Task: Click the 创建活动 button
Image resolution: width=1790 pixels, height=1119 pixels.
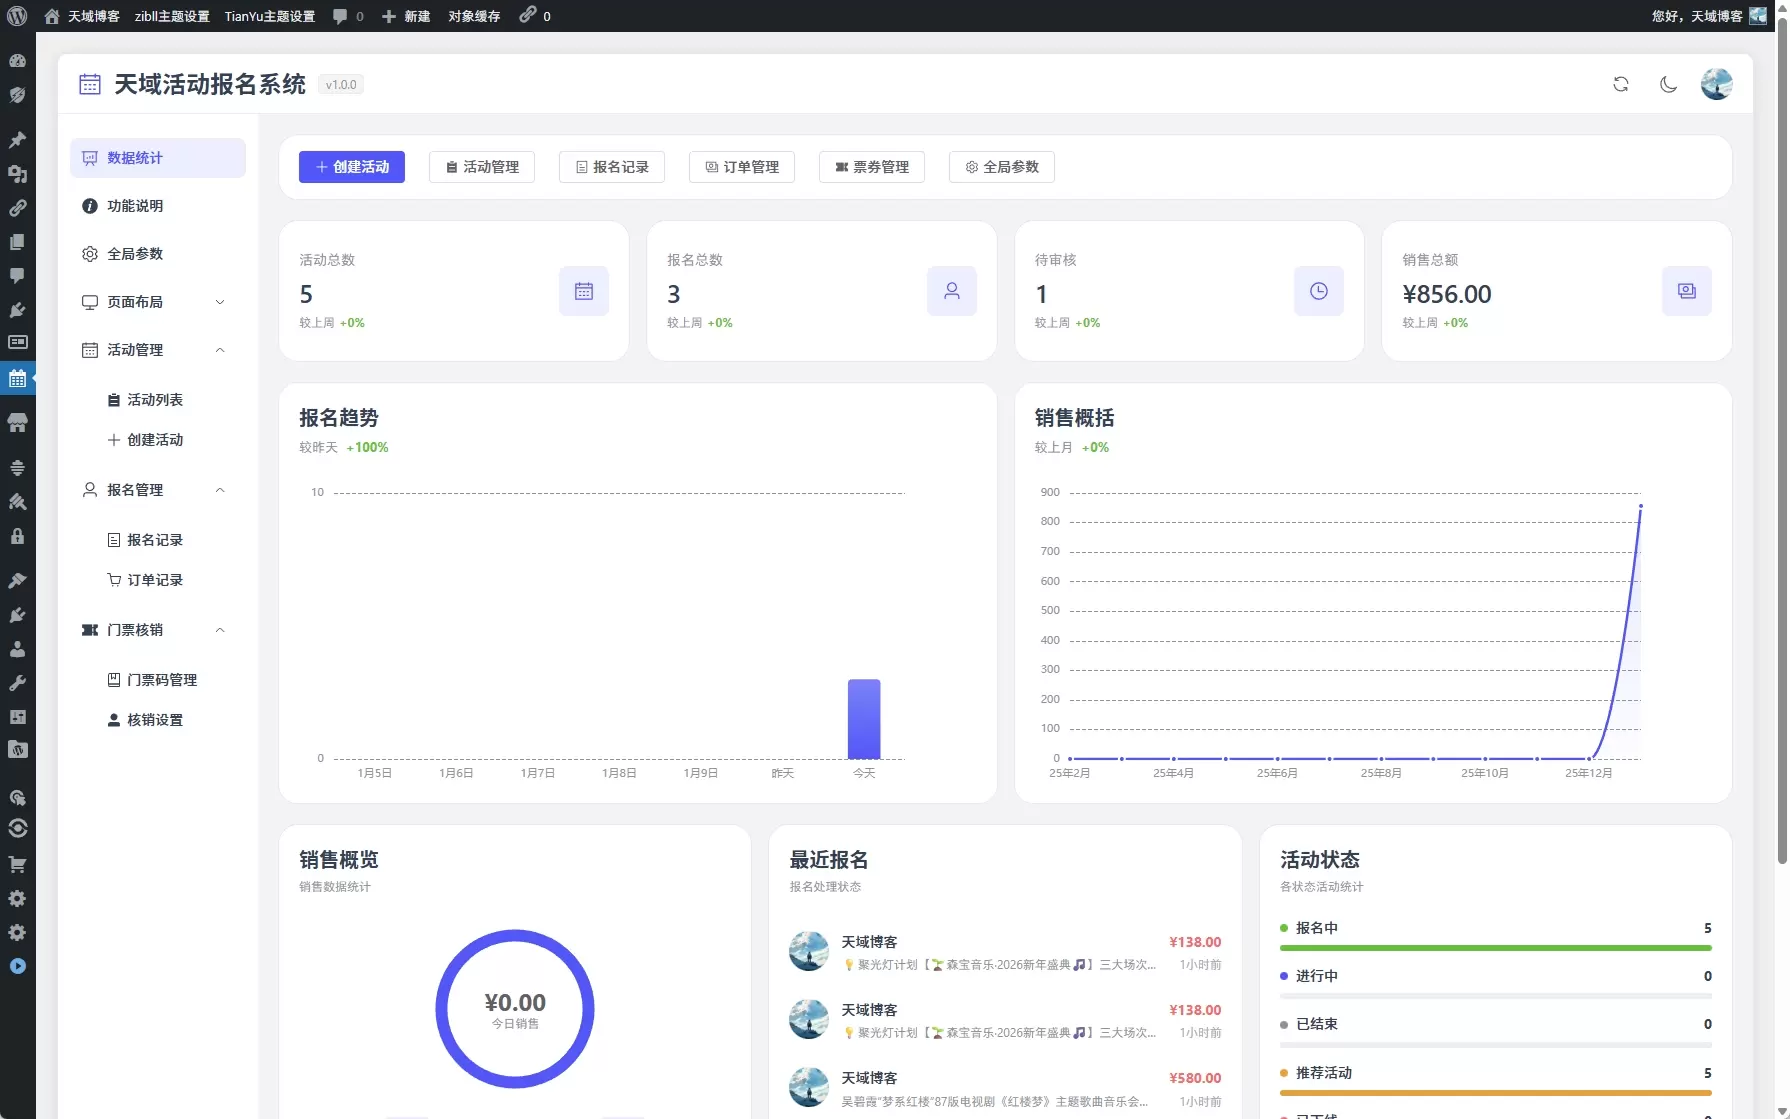Action: coord(352,167)
